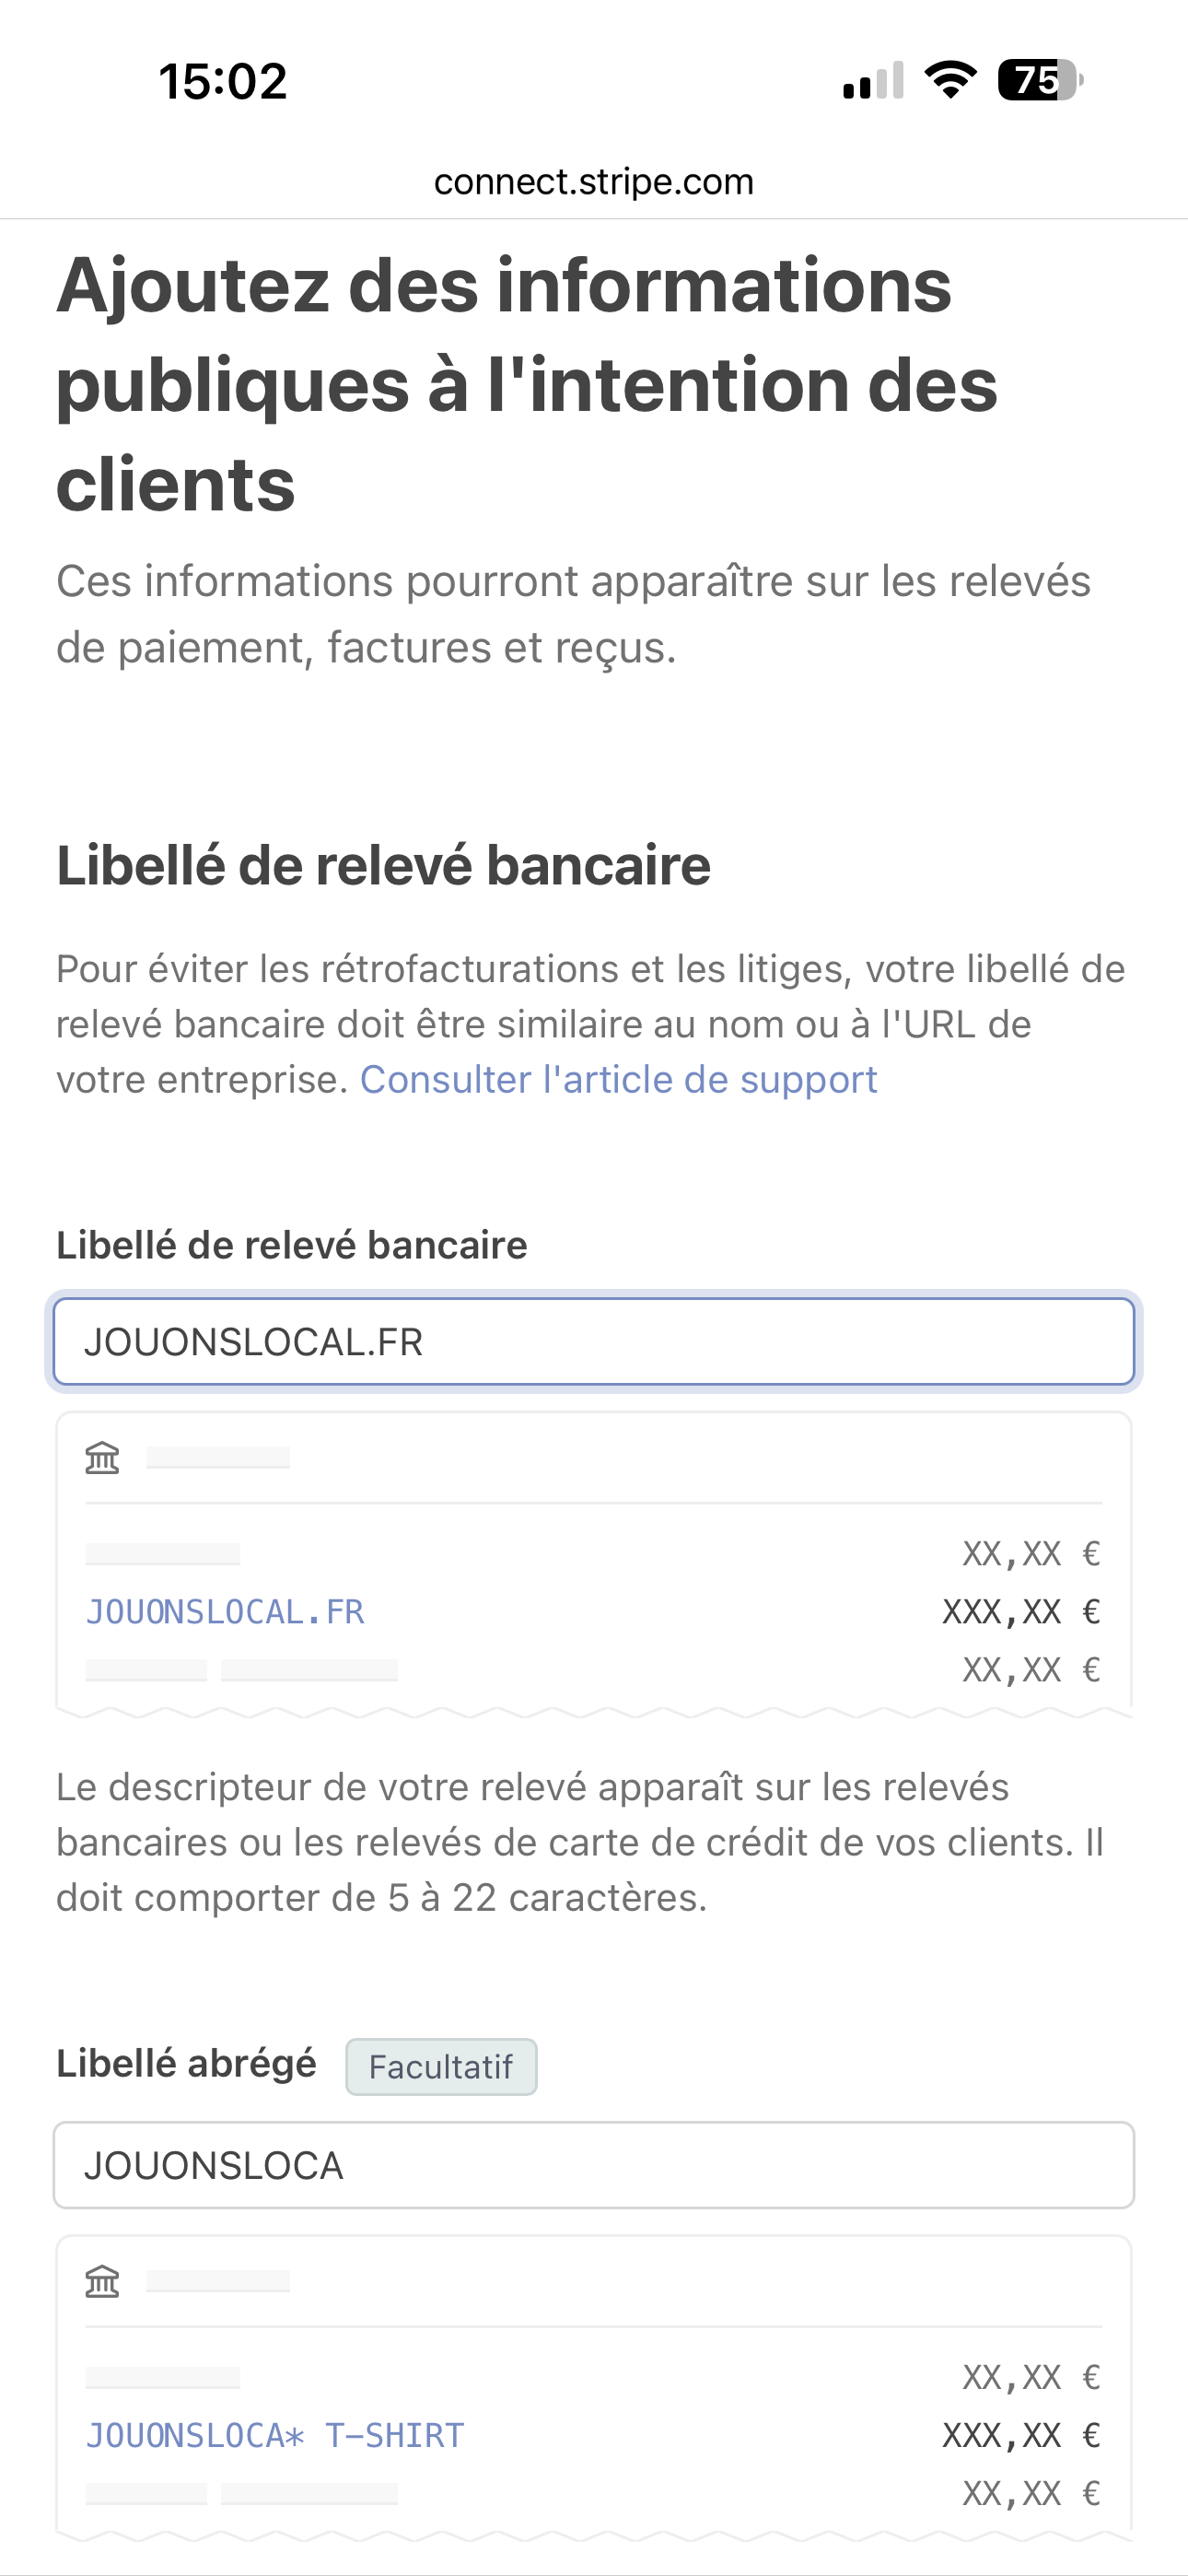
Task: Tap the "Libellé de relevé bancaire" section heading
Action: point(383,865)
